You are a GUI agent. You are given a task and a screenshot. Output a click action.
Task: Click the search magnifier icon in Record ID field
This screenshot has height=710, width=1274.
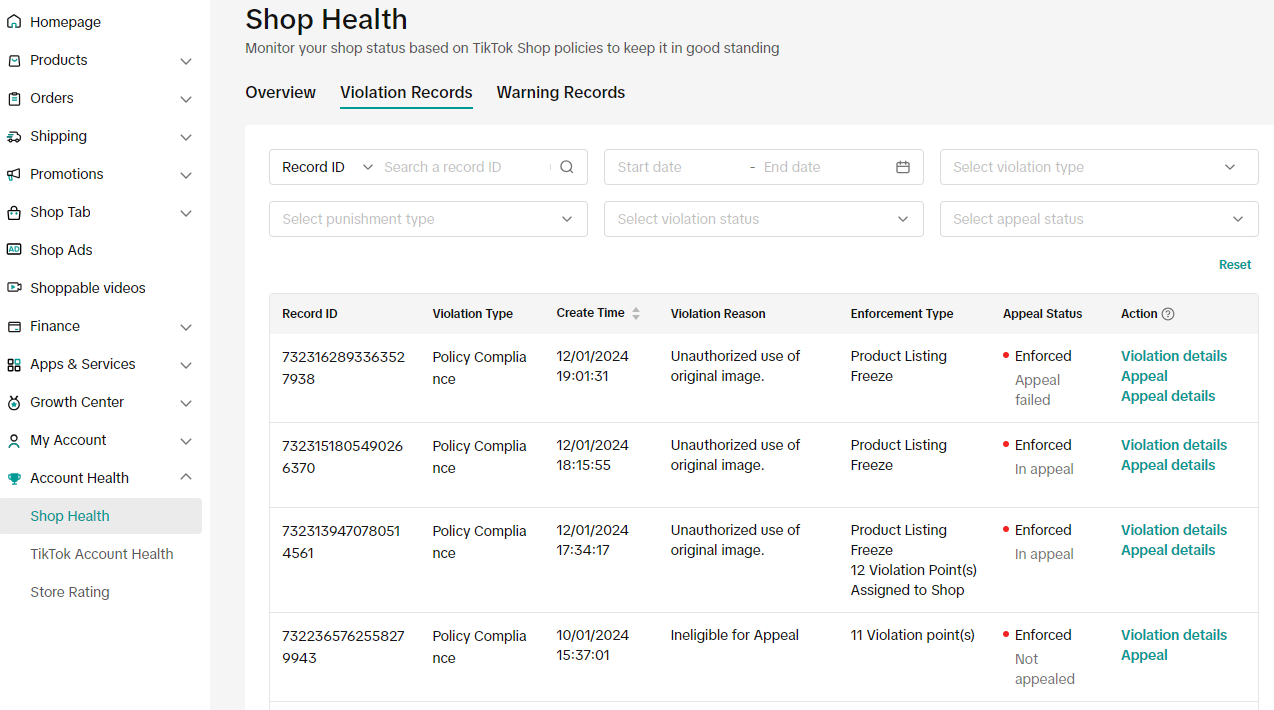(566, 167)
